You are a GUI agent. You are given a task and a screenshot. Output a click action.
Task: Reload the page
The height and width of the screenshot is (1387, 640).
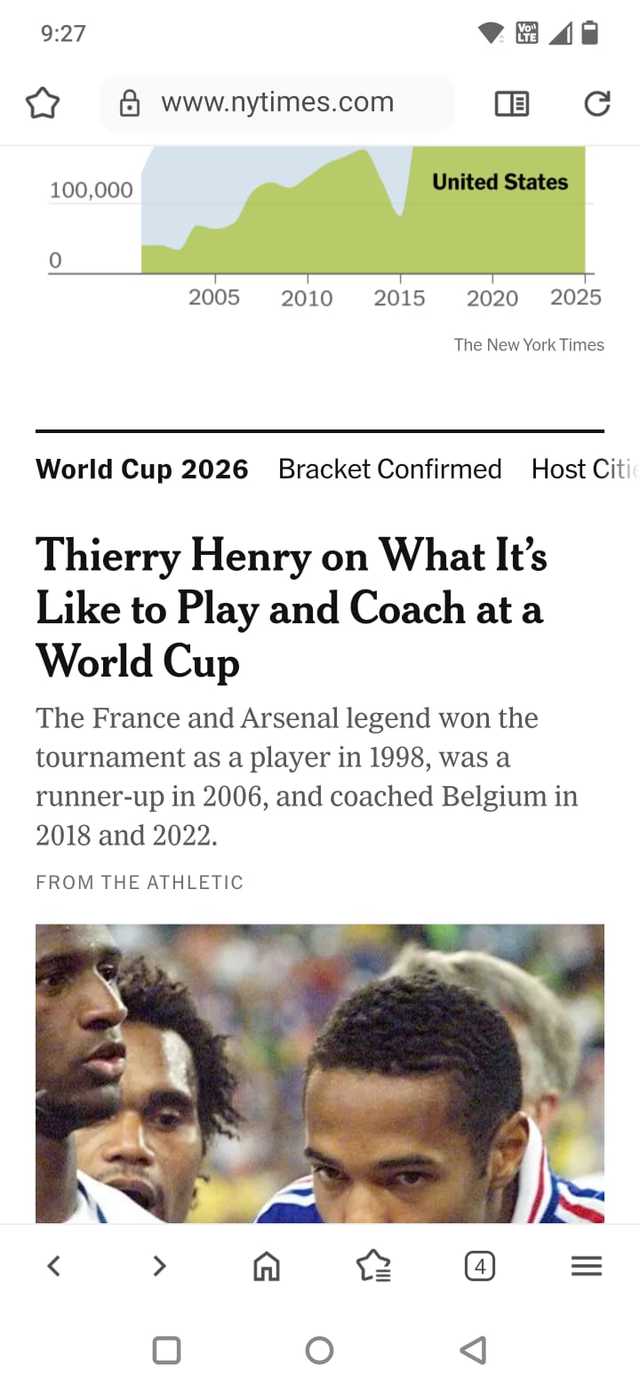point(597,103)
